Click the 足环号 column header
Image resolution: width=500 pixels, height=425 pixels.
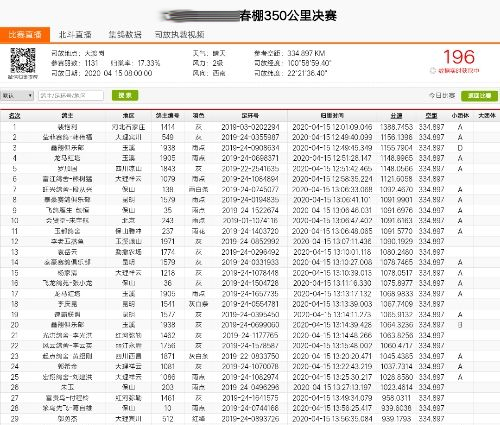point(250,116)
